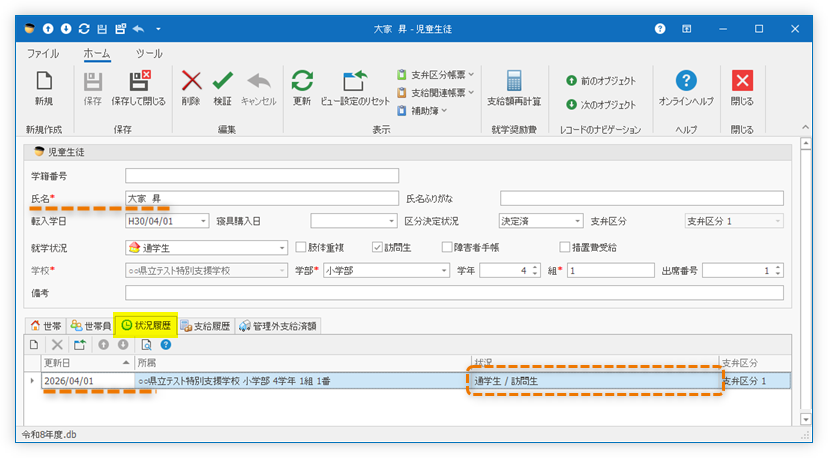Click quick-access down arrow icon in title bar

66,29
